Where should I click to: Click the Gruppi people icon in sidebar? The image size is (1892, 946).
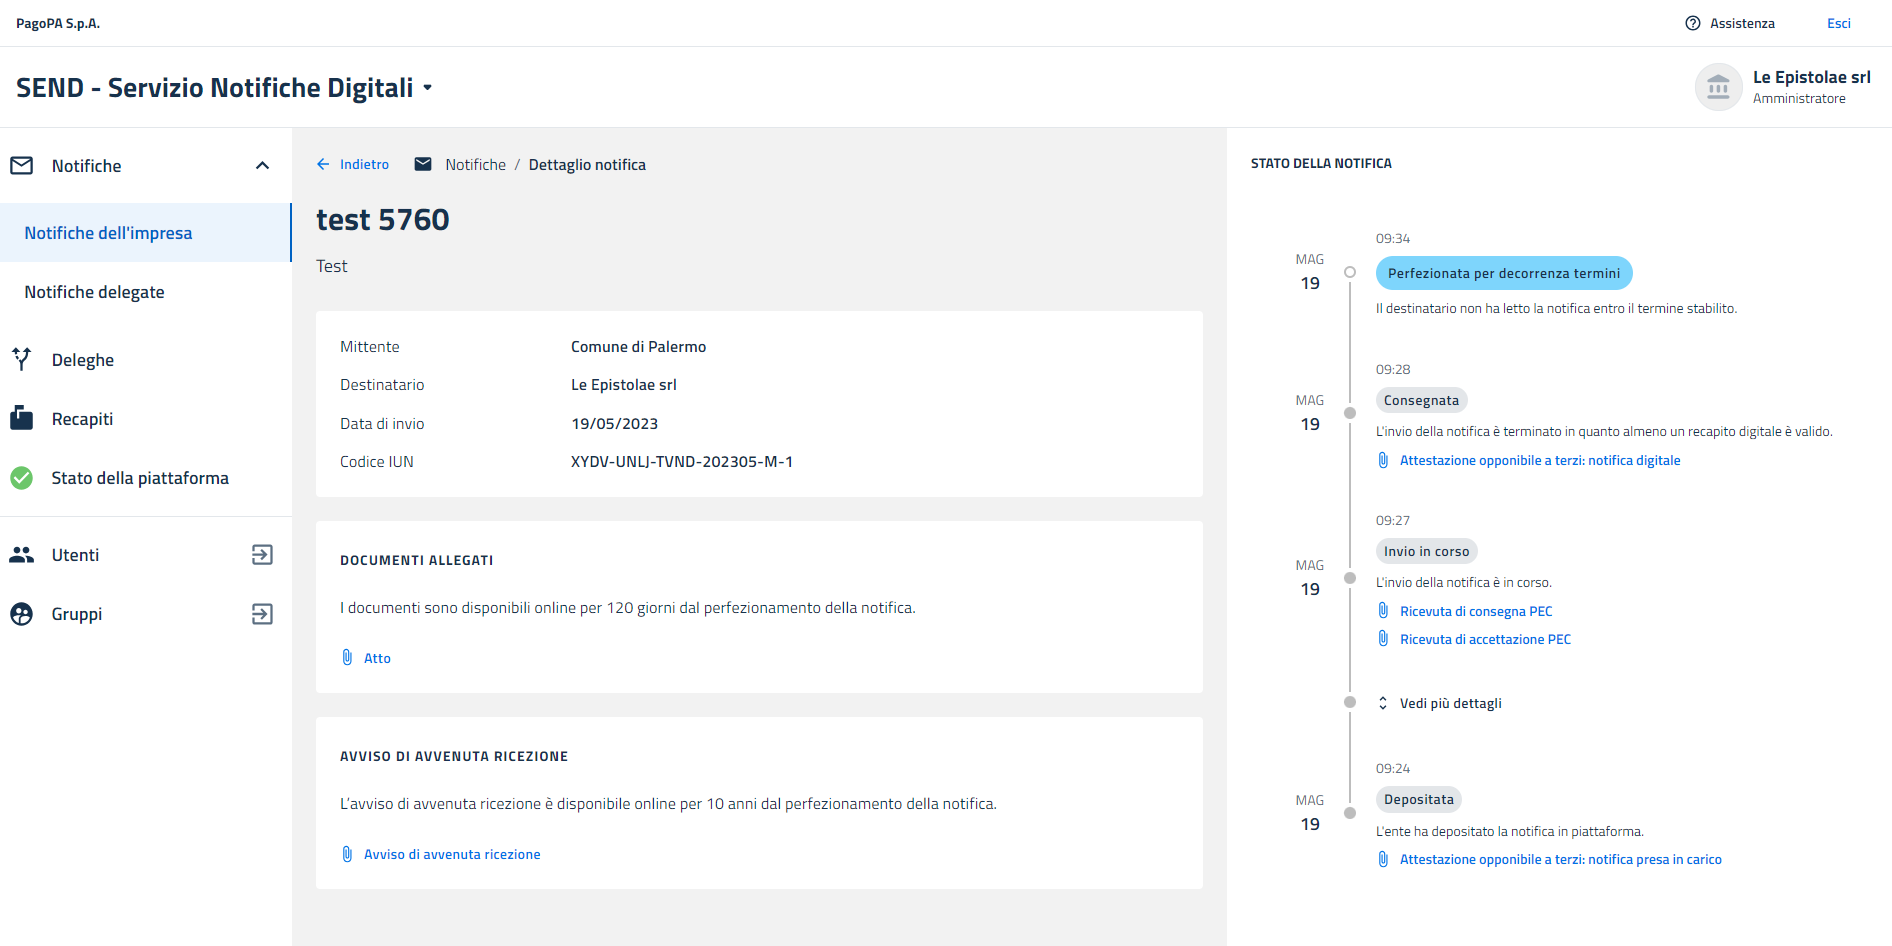pos(21,614)
